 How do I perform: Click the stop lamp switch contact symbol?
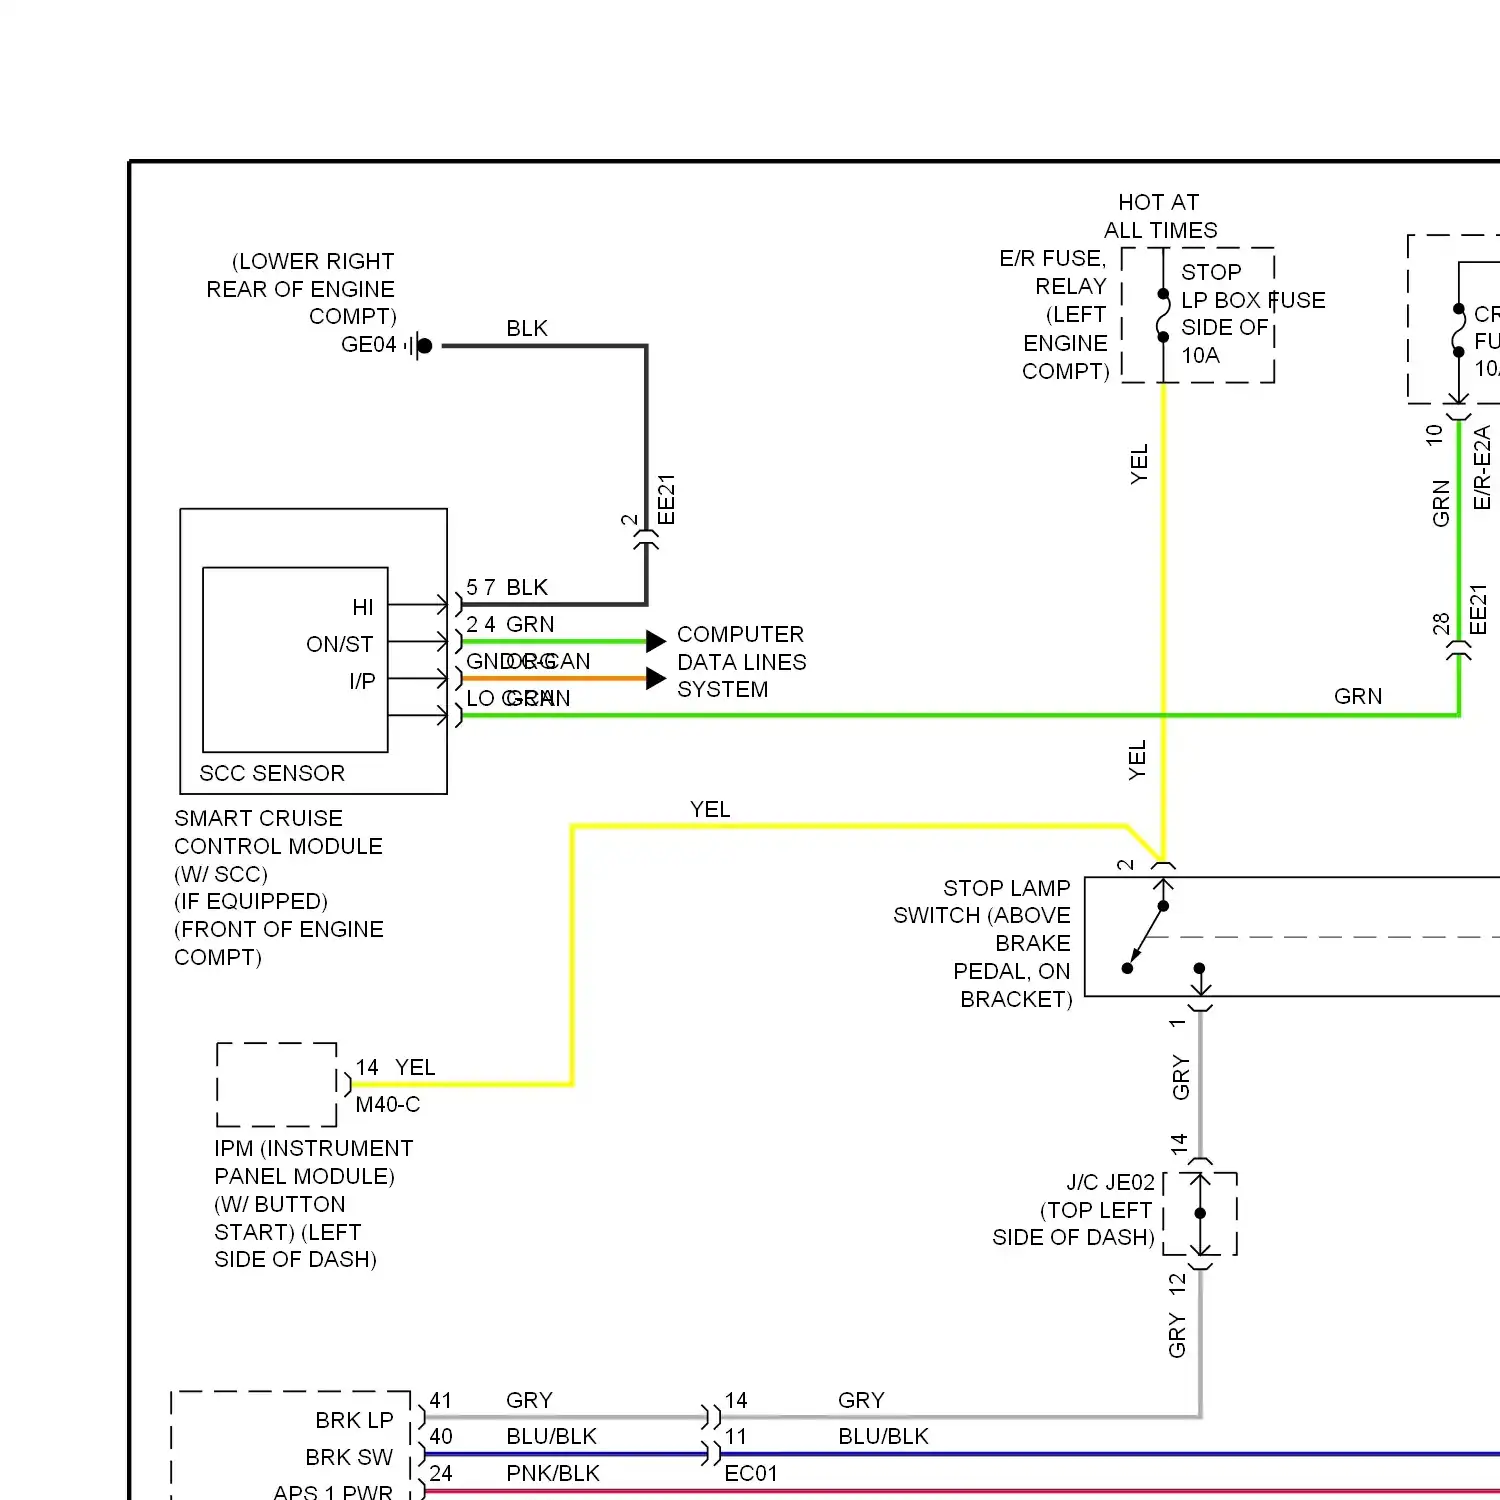(1146, 937)
